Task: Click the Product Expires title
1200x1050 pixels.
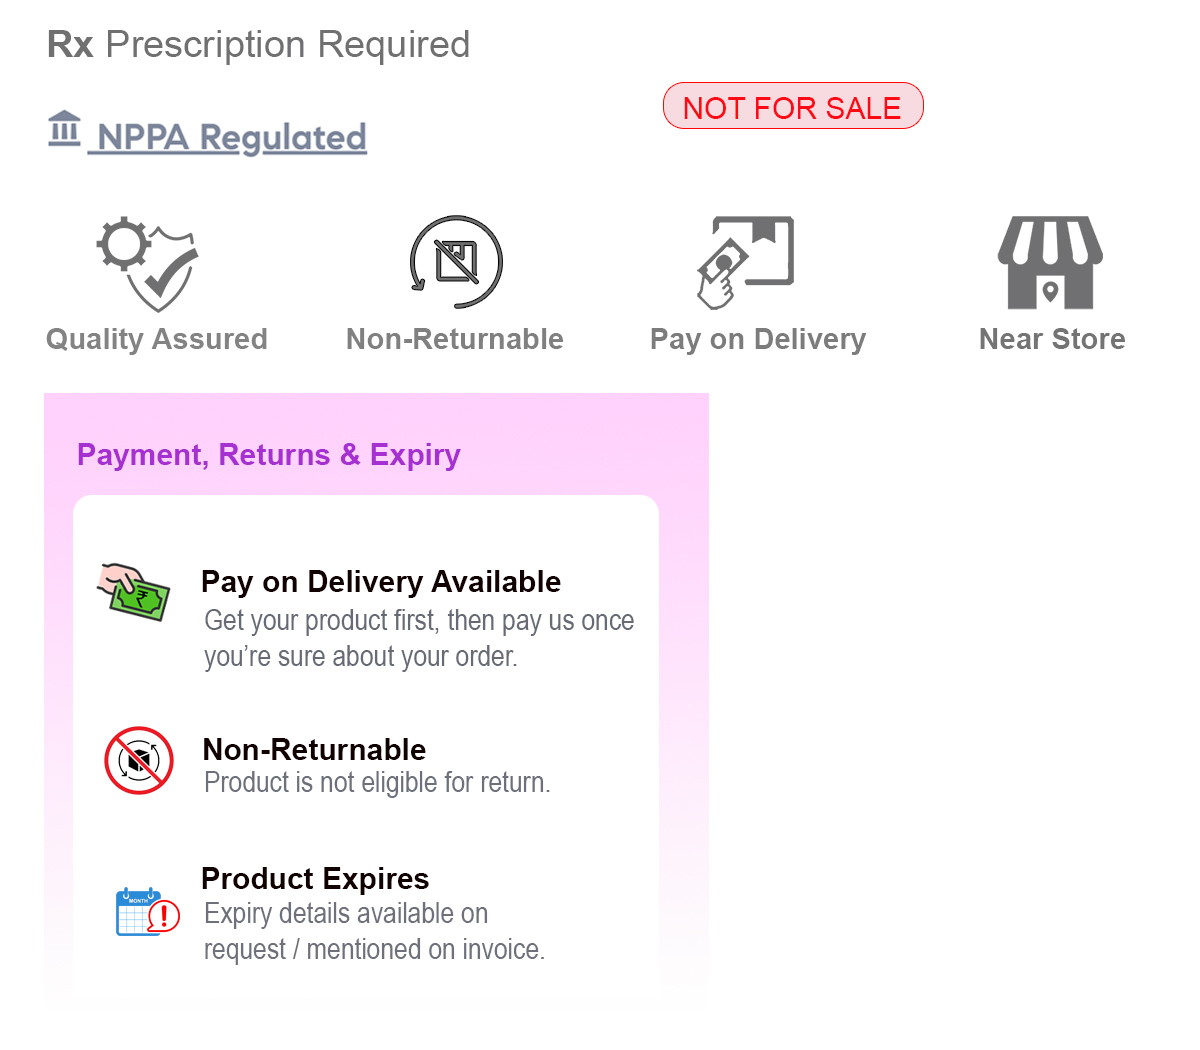Action: tap(315, 878)
